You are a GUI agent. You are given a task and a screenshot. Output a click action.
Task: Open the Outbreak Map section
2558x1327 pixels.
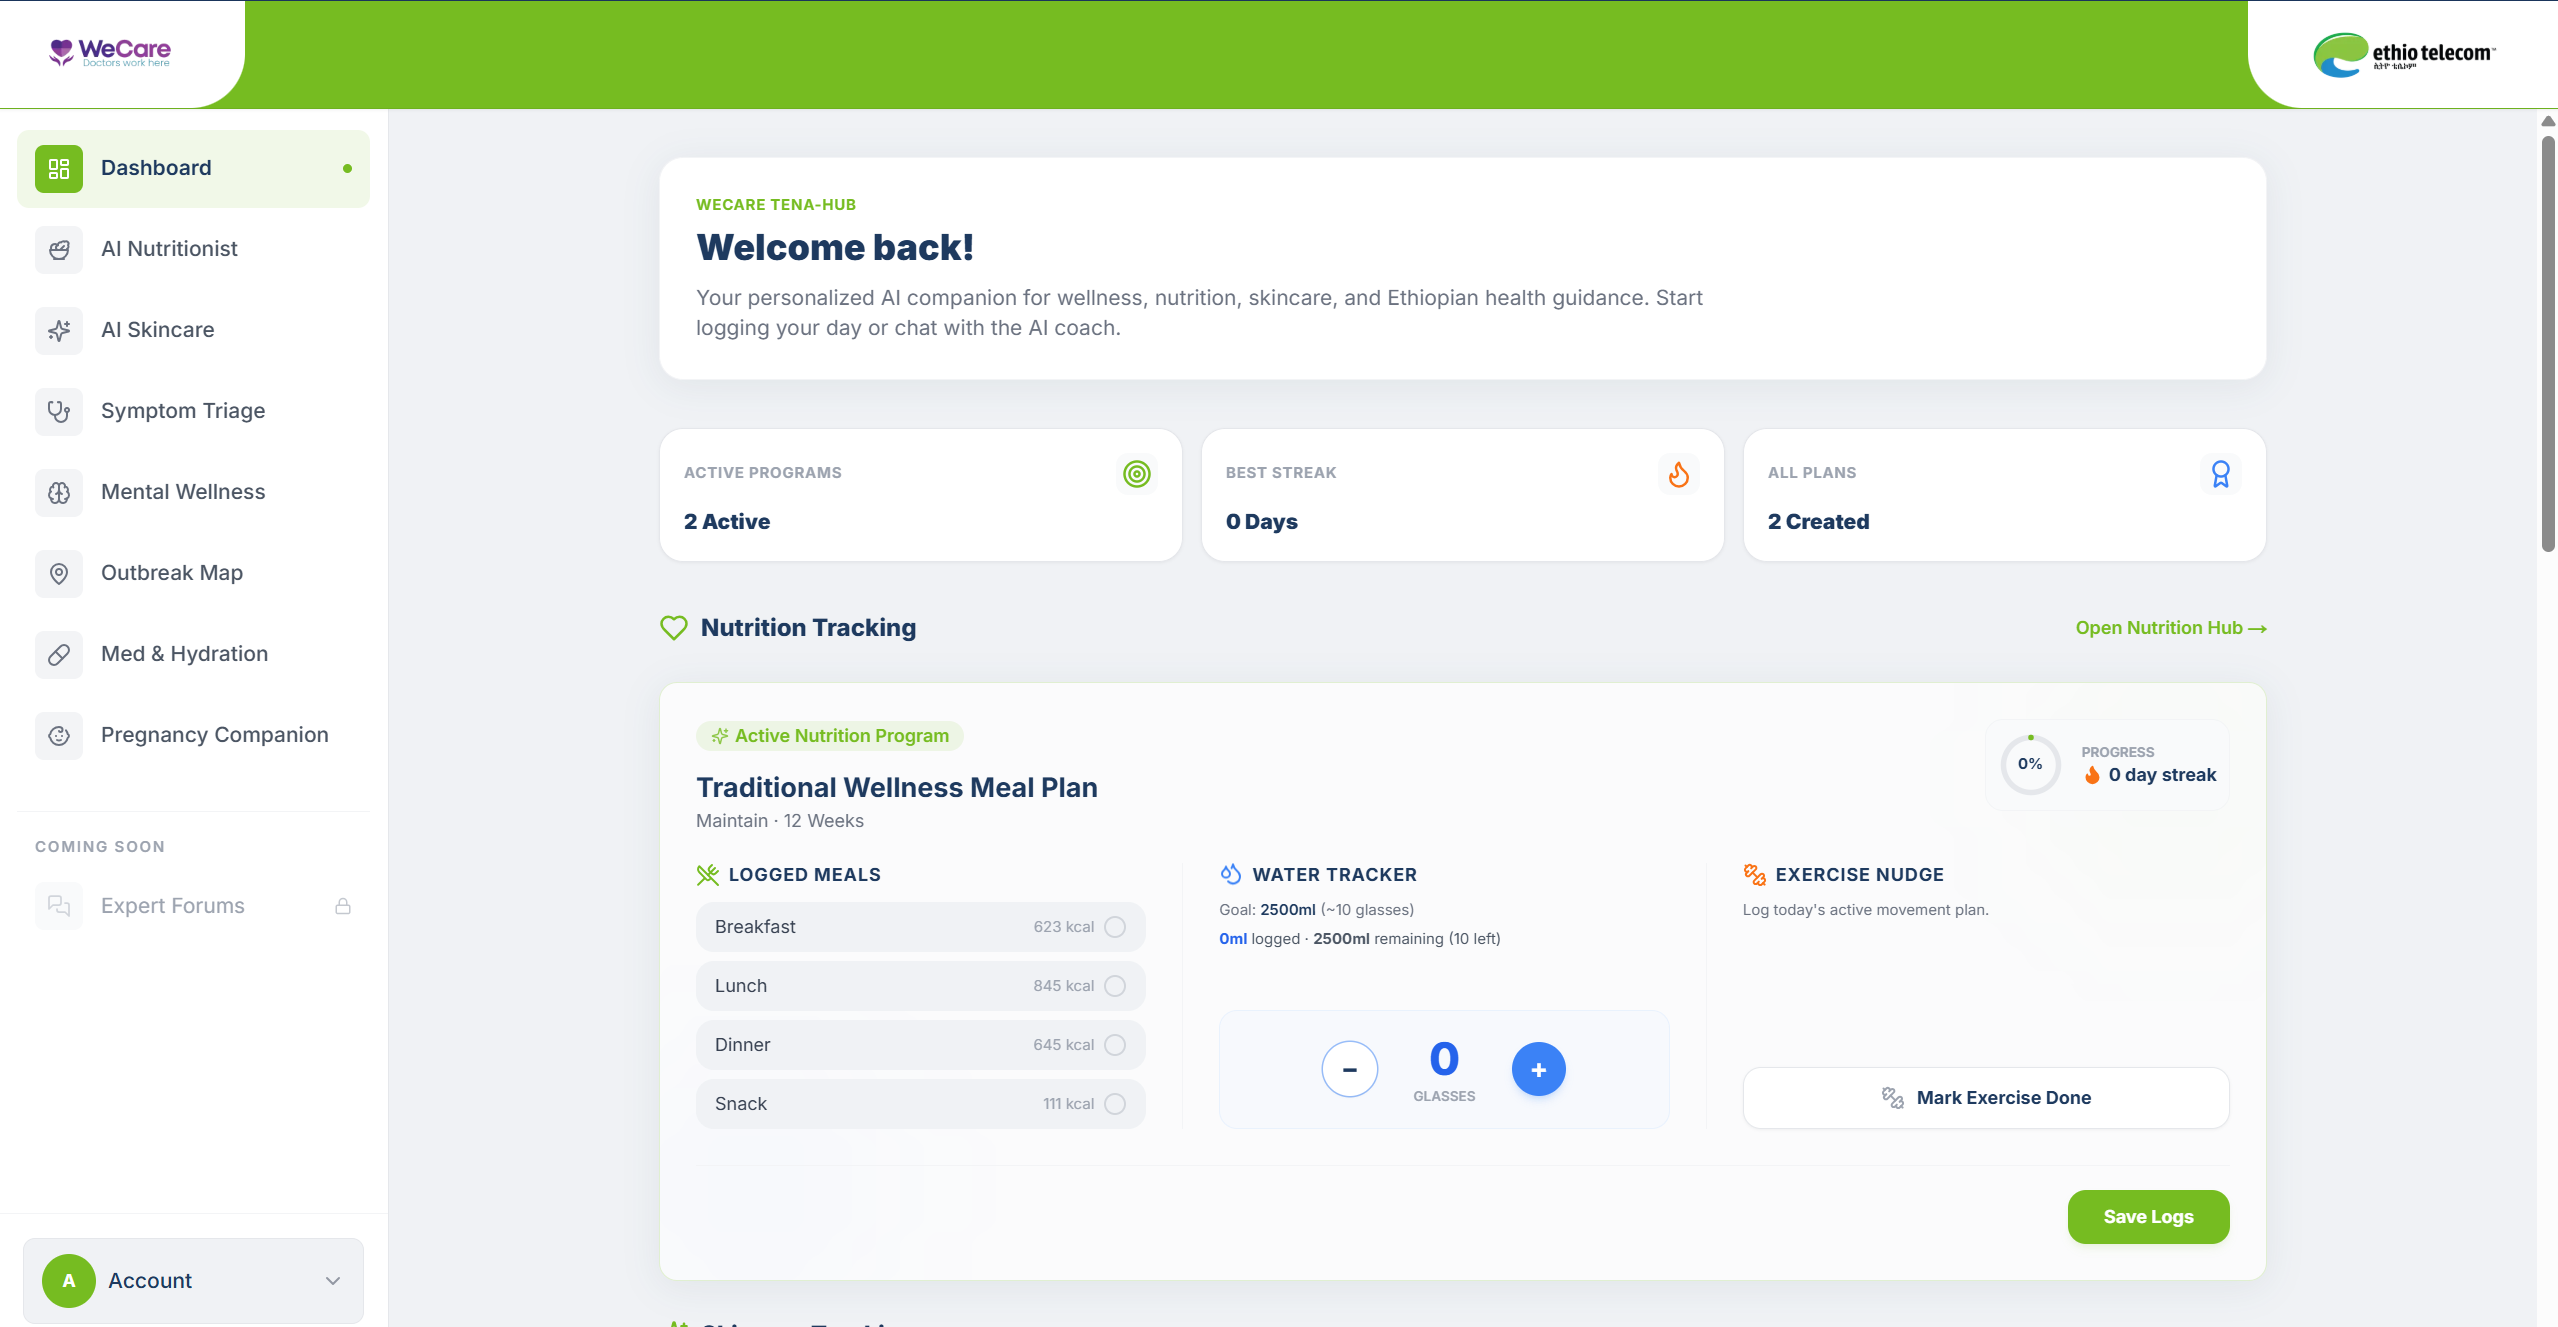coord(193,573)
